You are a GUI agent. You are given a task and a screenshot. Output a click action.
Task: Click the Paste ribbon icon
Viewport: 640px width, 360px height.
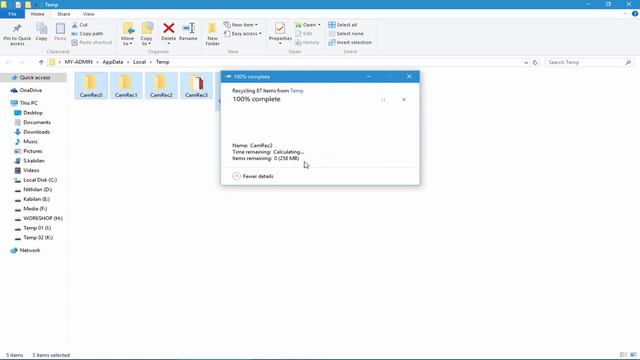point(60,32)
